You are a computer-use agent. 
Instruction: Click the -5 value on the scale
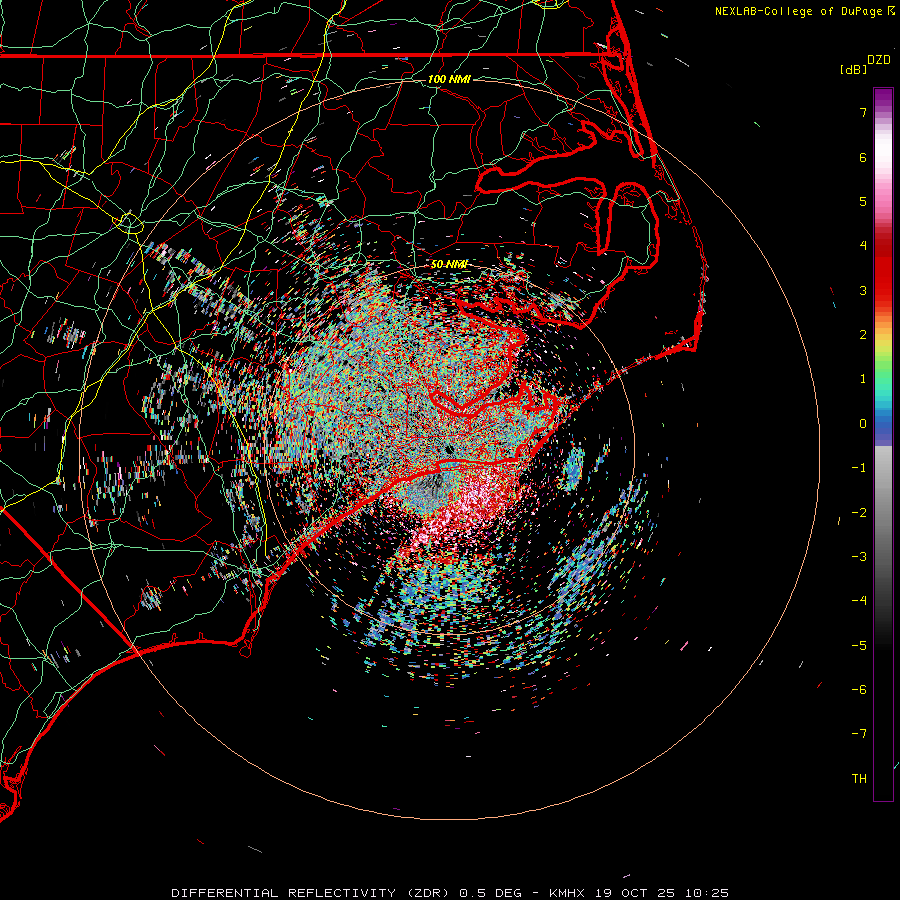(859, 646)
